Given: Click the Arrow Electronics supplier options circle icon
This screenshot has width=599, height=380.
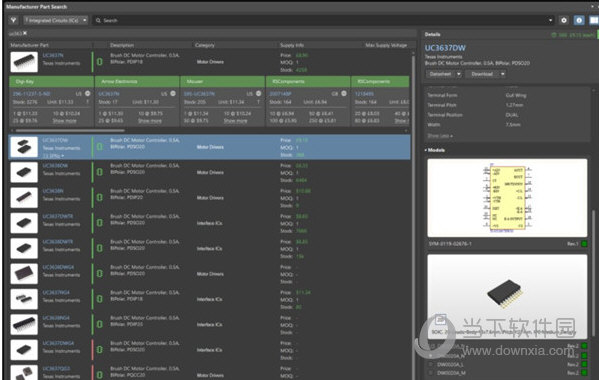Looking at the screenshot, I should [173, 93].
